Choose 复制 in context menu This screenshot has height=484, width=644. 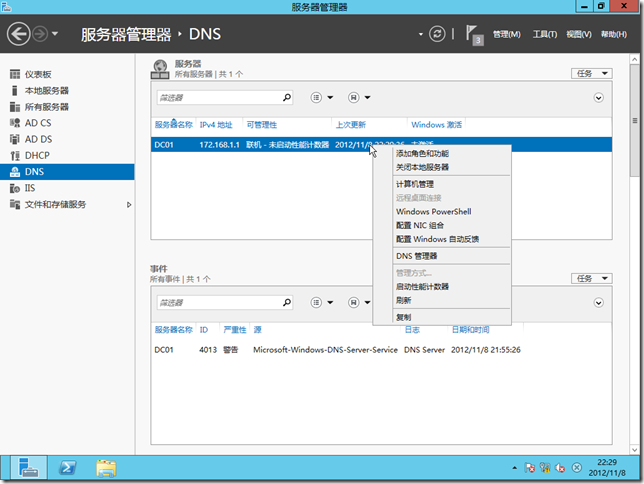pyautogui.click(x=442, y=317)
